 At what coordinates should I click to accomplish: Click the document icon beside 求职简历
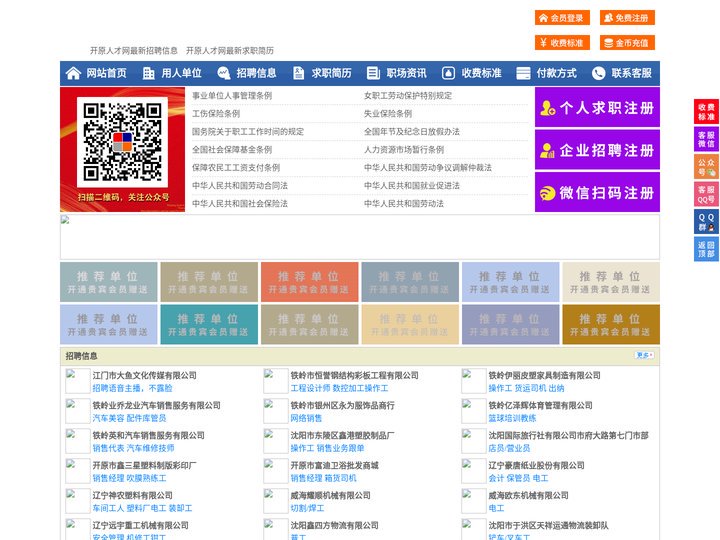(x=298, y=73)
